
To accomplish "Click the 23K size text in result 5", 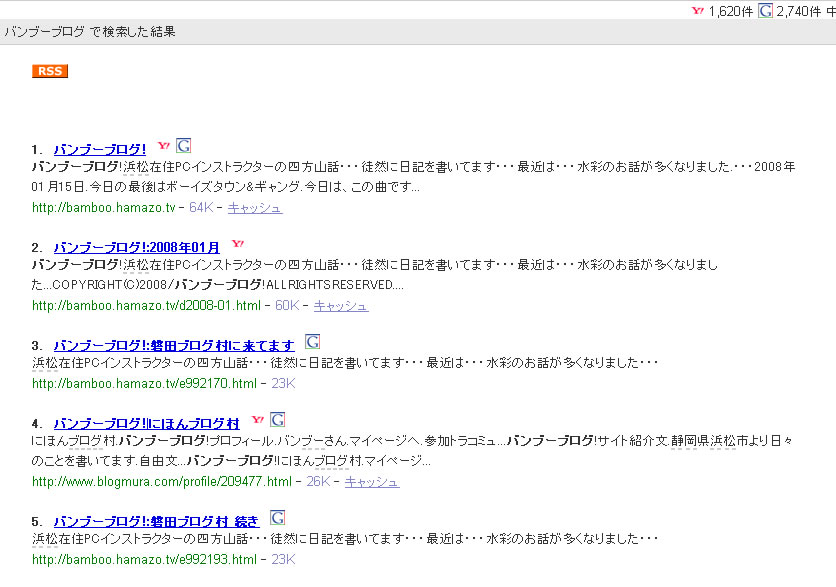I will (x=283, y=560).
